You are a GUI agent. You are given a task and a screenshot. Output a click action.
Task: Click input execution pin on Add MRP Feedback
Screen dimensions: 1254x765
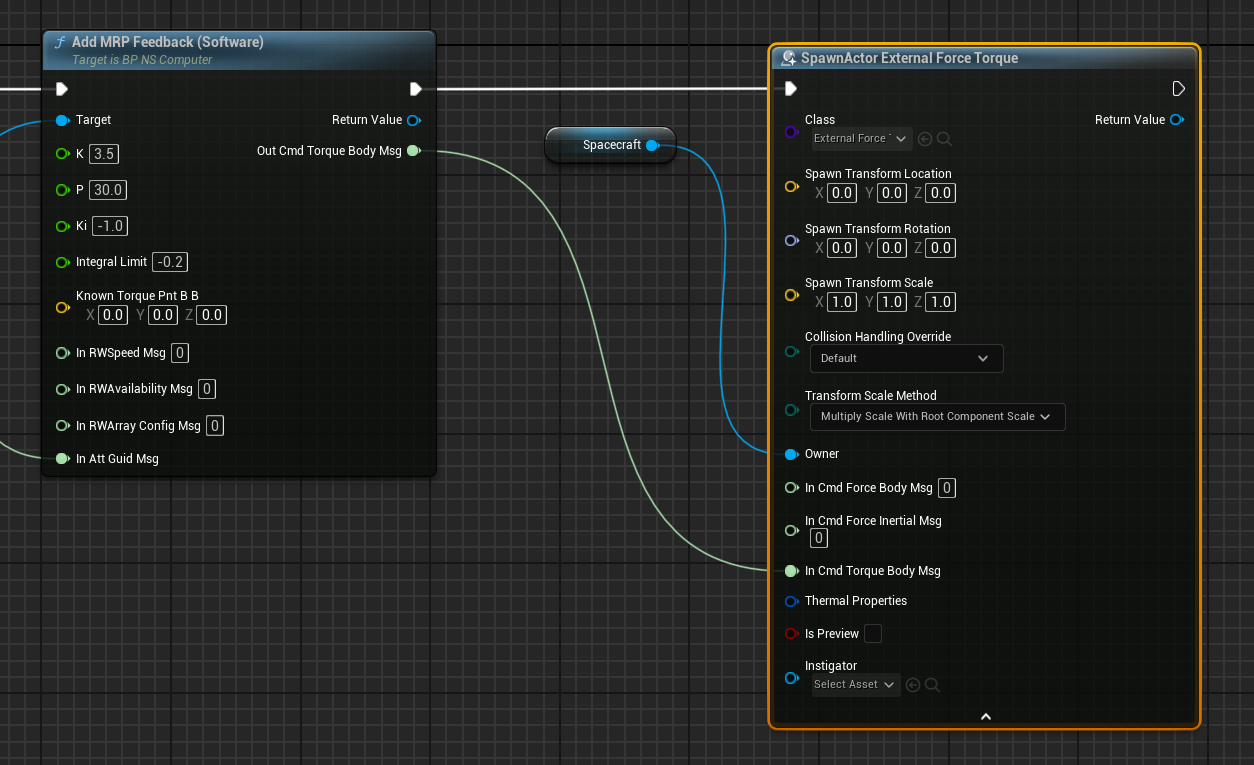(x=62, y=89)
